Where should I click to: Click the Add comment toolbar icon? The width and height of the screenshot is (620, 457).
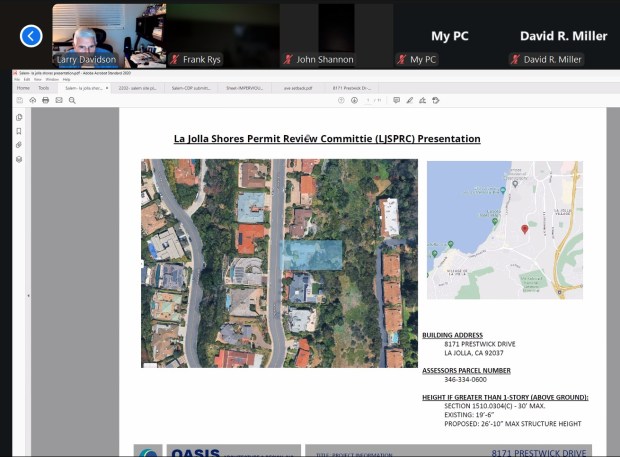coord(396,100)
